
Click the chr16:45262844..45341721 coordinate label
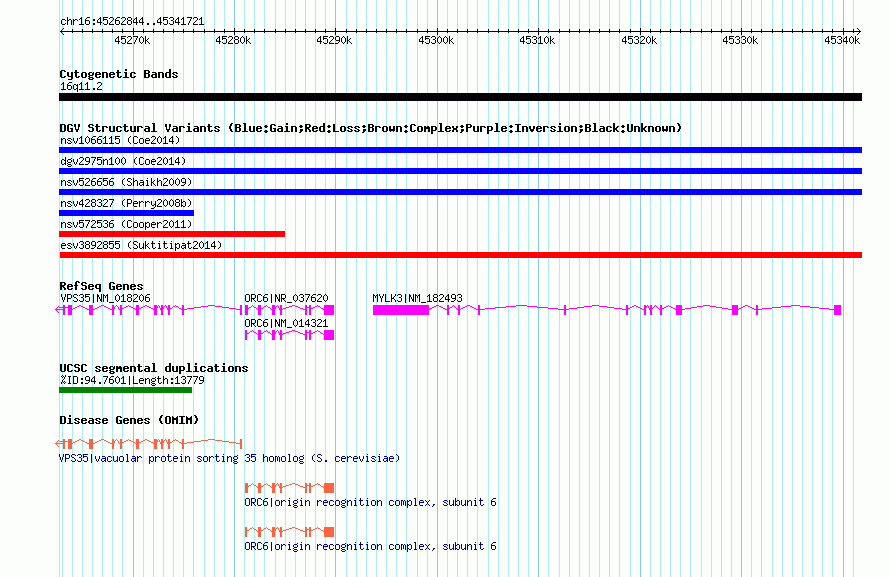pyautogui.click(x=132, y=21)
